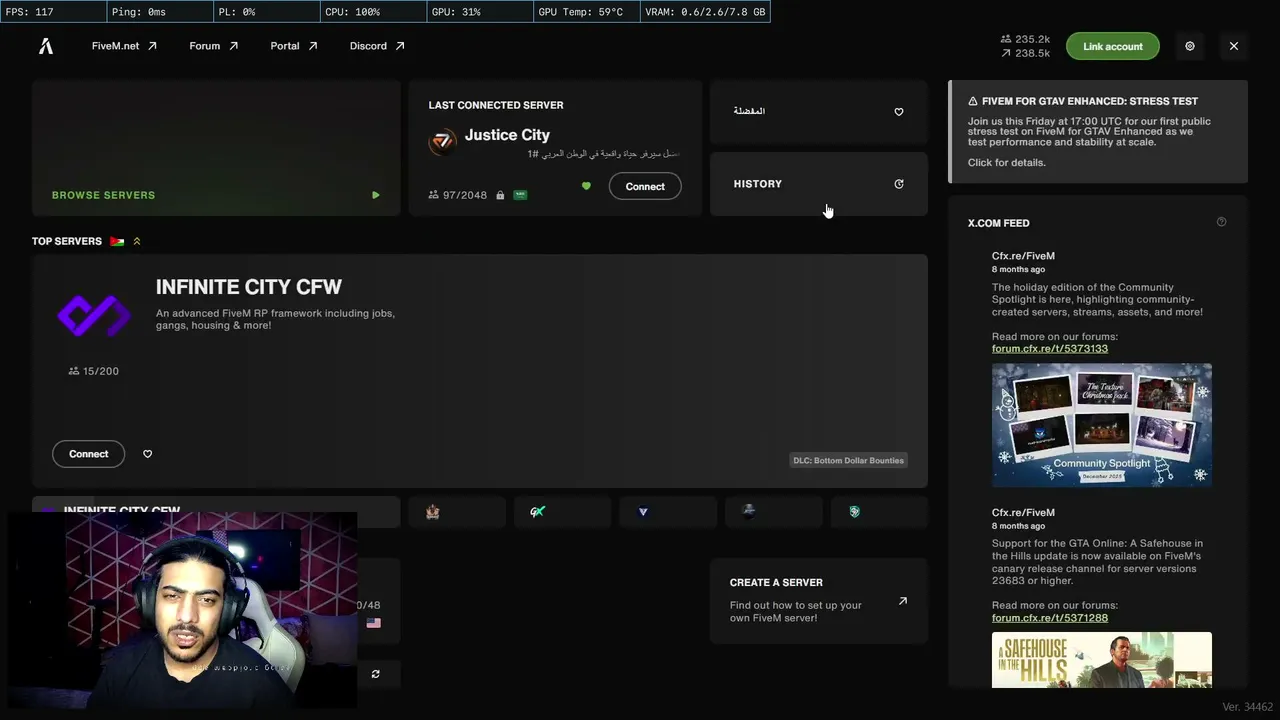The height and width of the screenshot is (720, 1280).
Task: Open the Community Spotlight image
Action: click(x=1102, y=425)
